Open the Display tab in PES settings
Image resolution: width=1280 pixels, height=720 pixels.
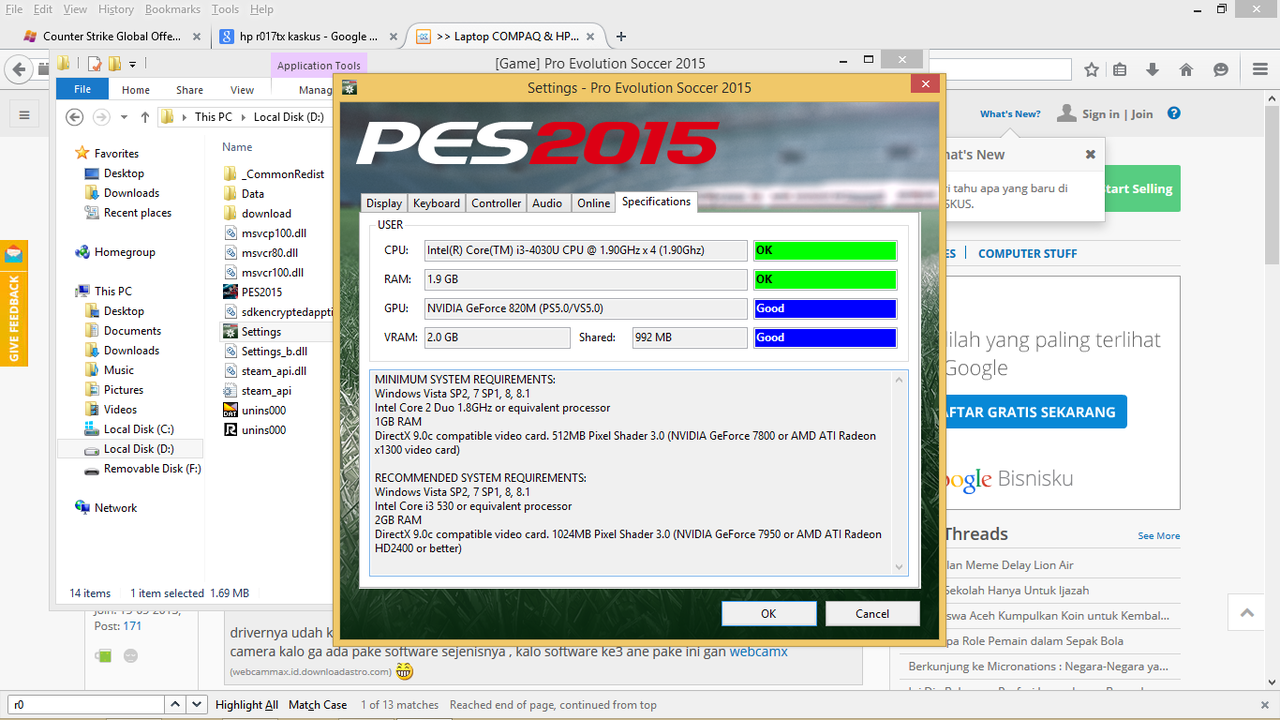point(384,203)
